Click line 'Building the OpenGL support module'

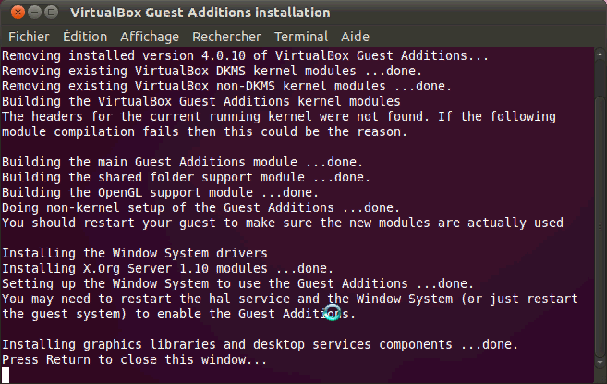click(160, 192)
